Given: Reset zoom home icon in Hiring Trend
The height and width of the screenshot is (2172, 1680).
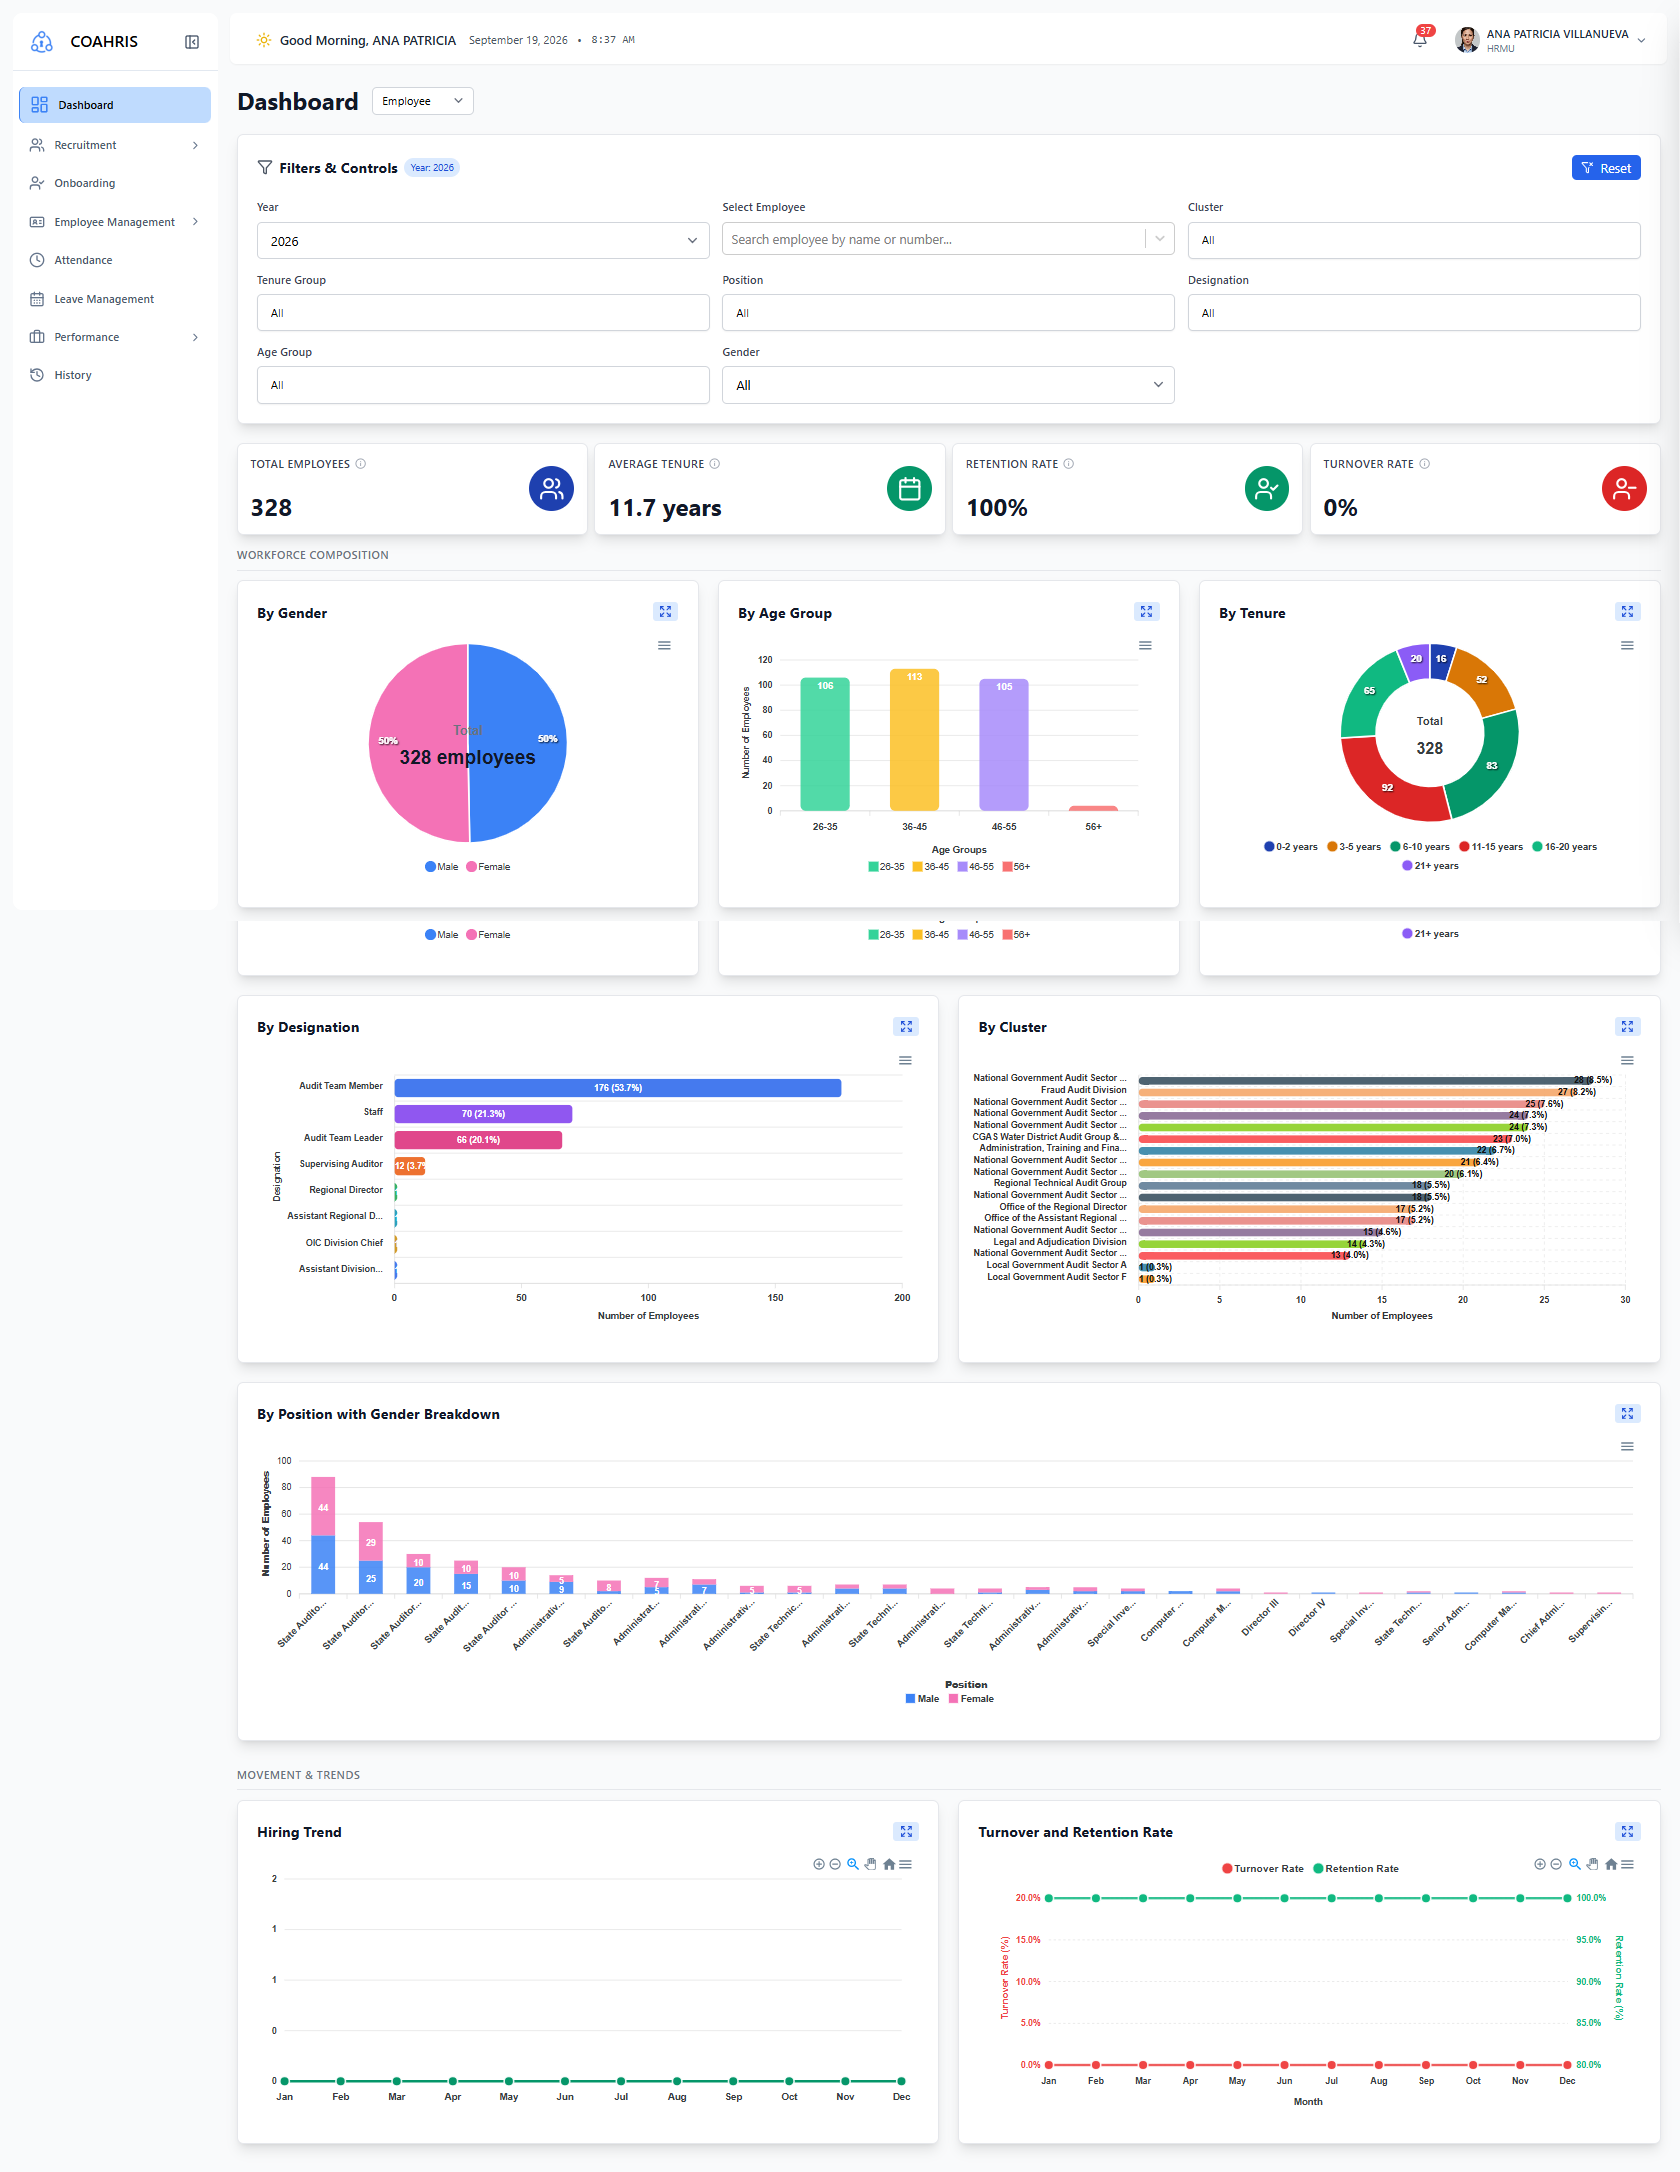Looking at the screenshot, I should [x=889, y=1864].
